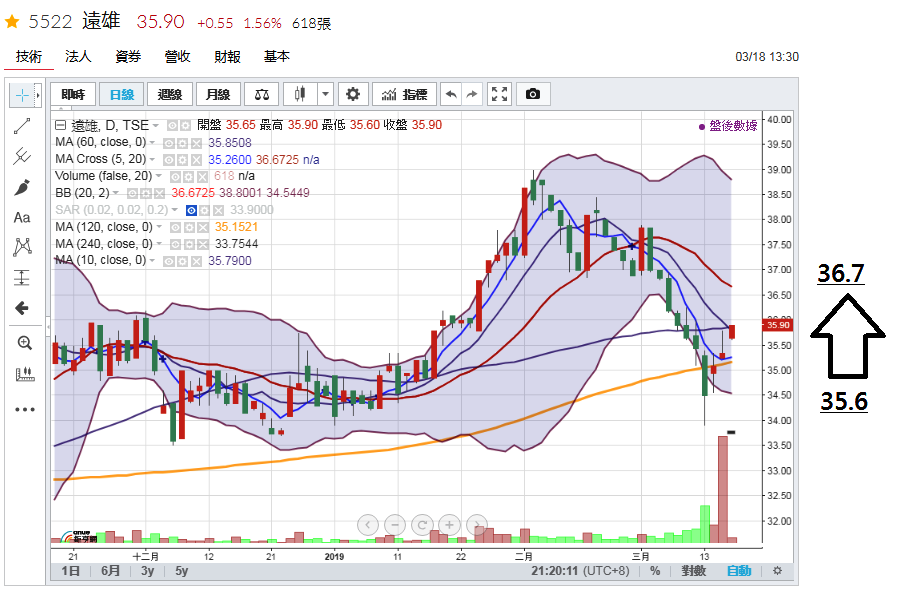The width and height of the screenshot is (900, 600).
Task: Select the brush drawing tool
Action: click(22, 187)
